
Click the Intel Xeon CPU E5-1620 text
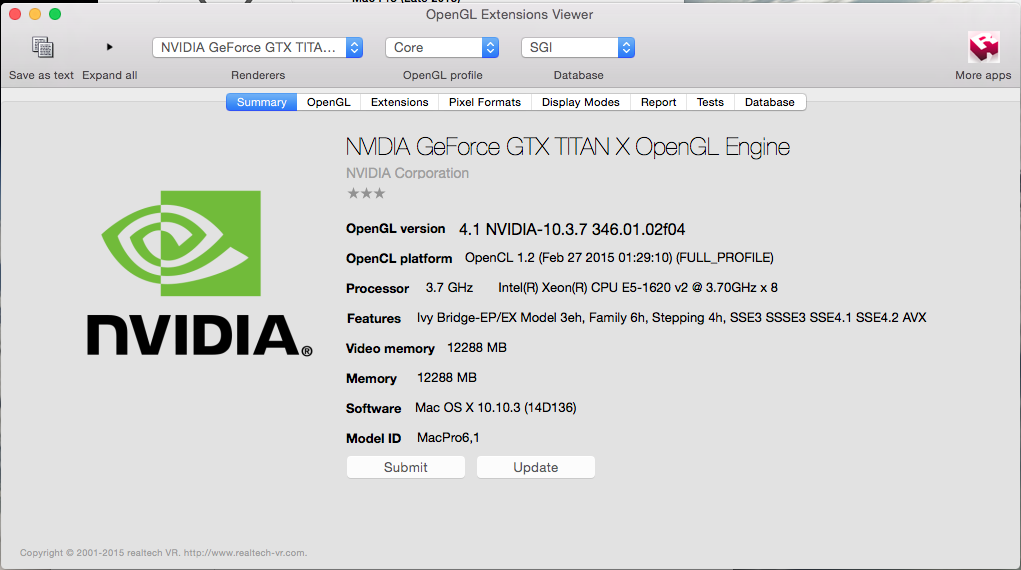637,288
